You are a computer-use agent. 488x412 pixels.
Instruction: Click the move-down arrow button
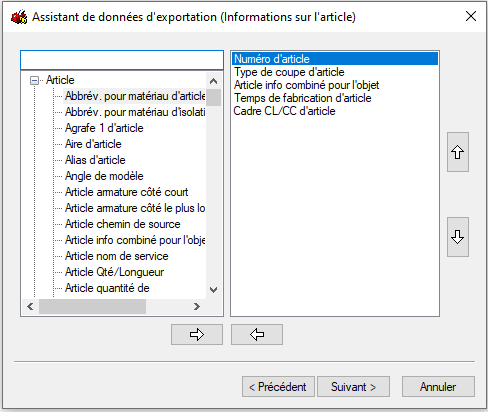[458, 237]
